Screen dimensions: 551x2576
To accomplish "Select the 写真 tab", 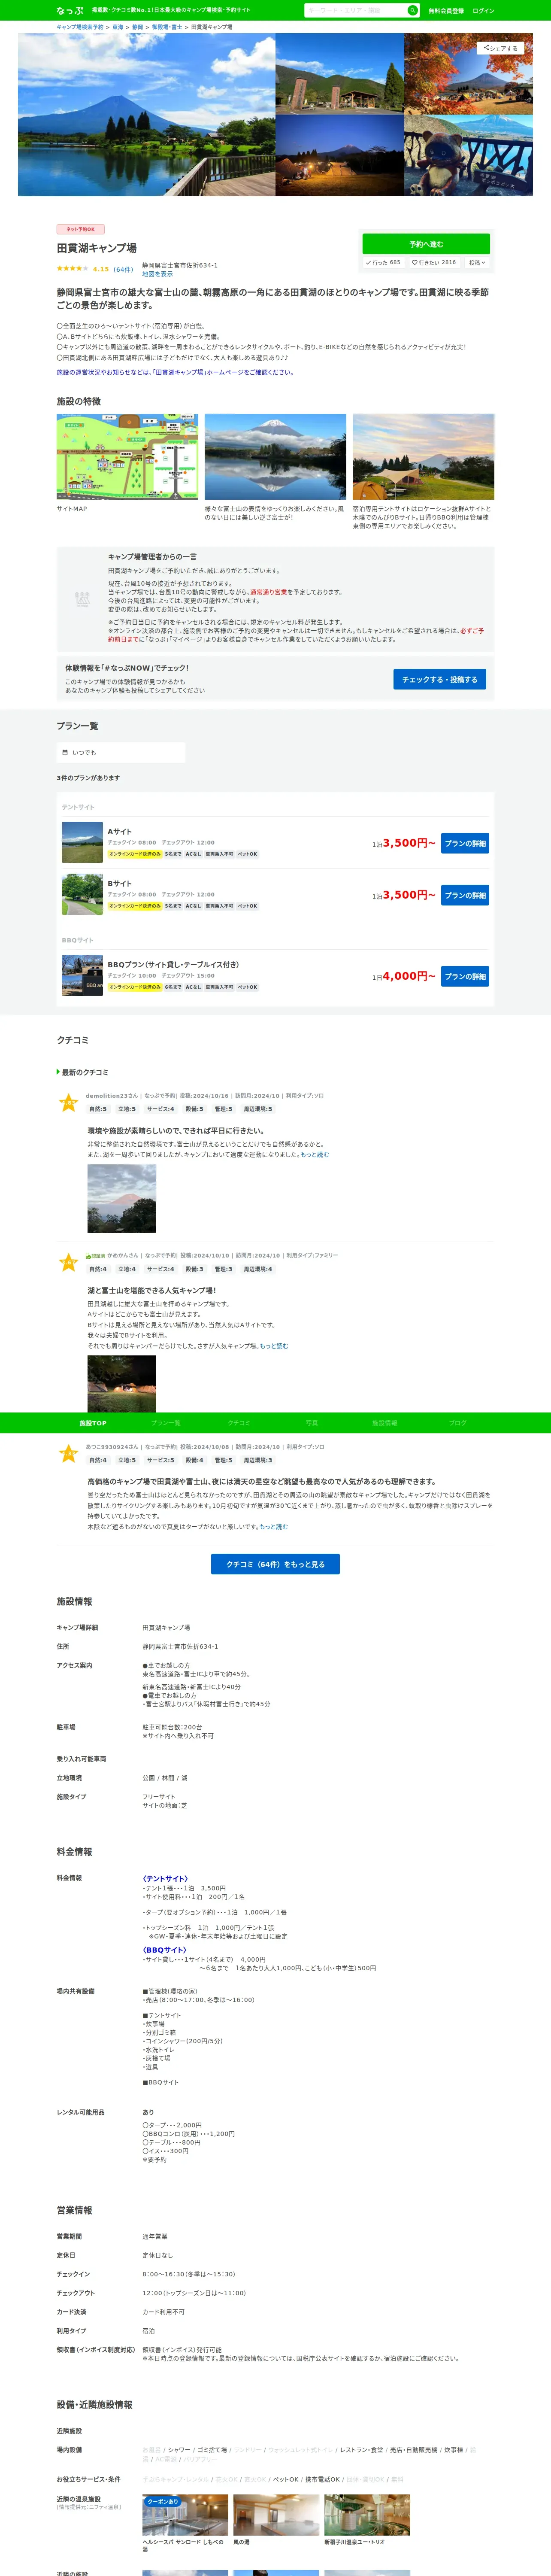I will tap(312, 1423).
